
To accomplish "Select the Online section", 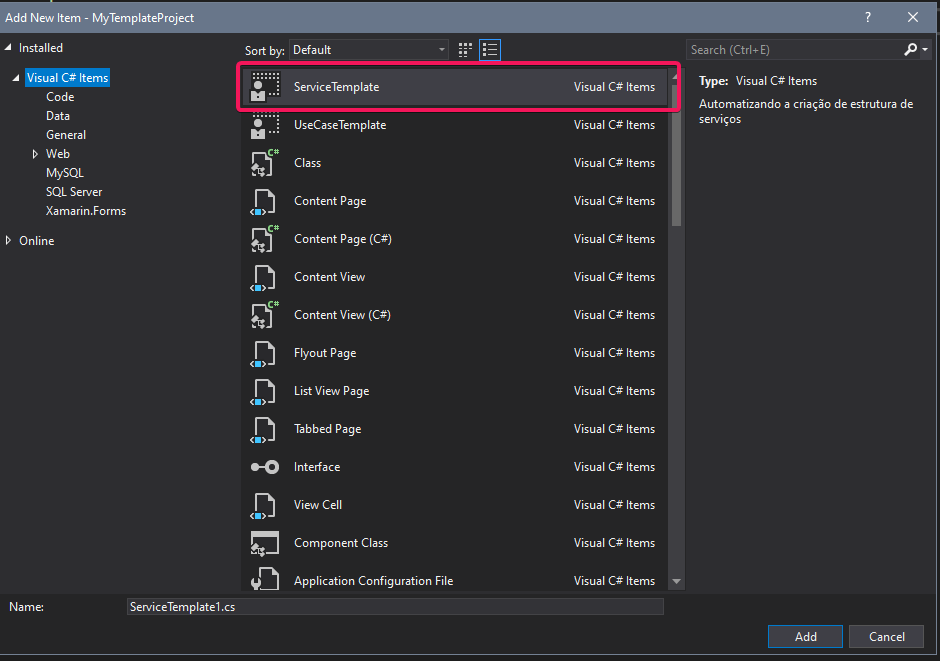I will [37, 240].
